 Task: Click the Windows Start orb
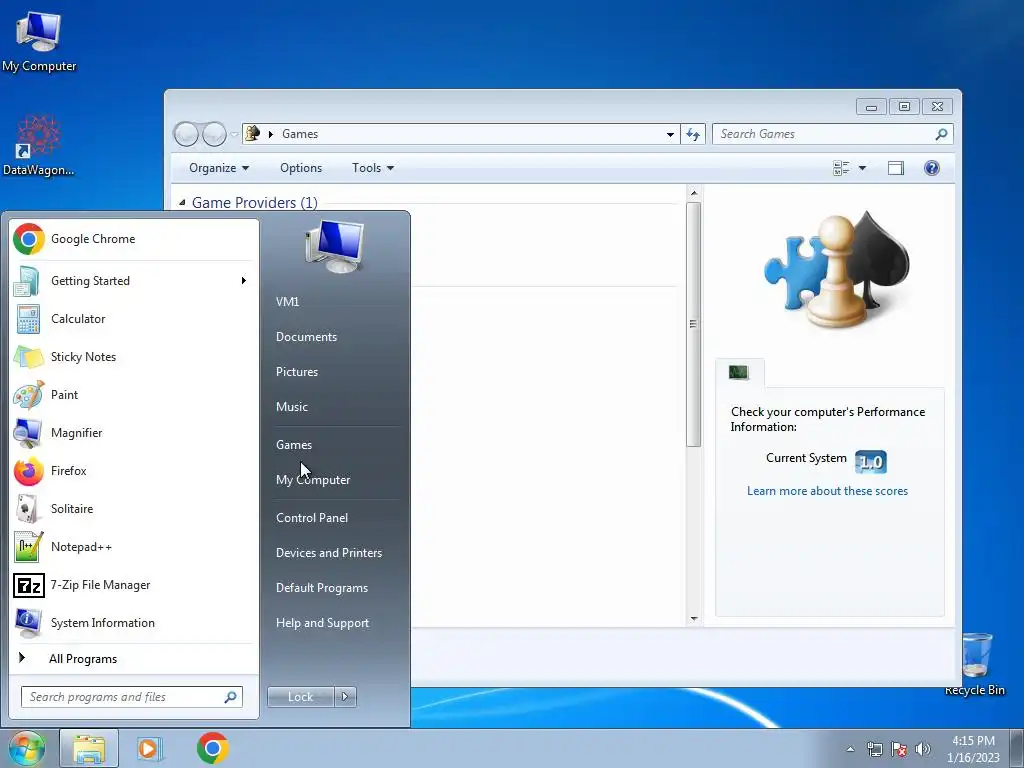(27, 748)
